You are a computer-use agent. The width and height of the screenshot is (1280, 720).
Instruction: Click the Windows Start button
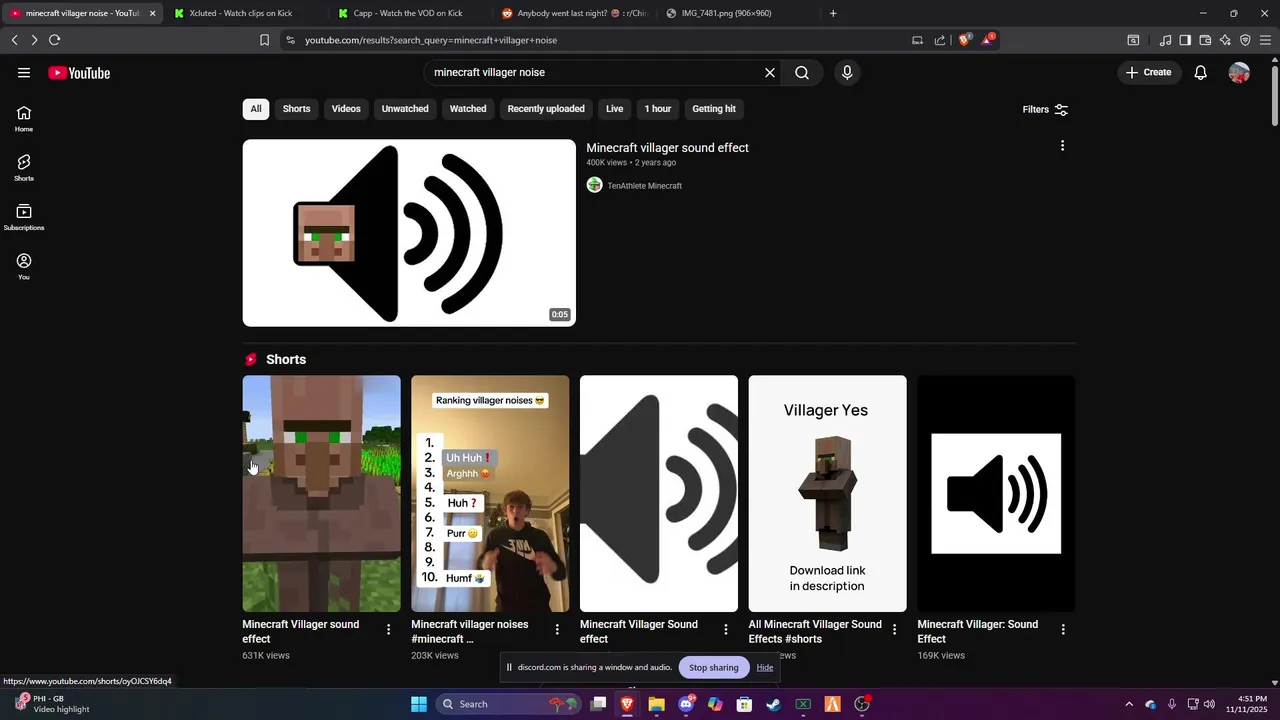point(419,704)
